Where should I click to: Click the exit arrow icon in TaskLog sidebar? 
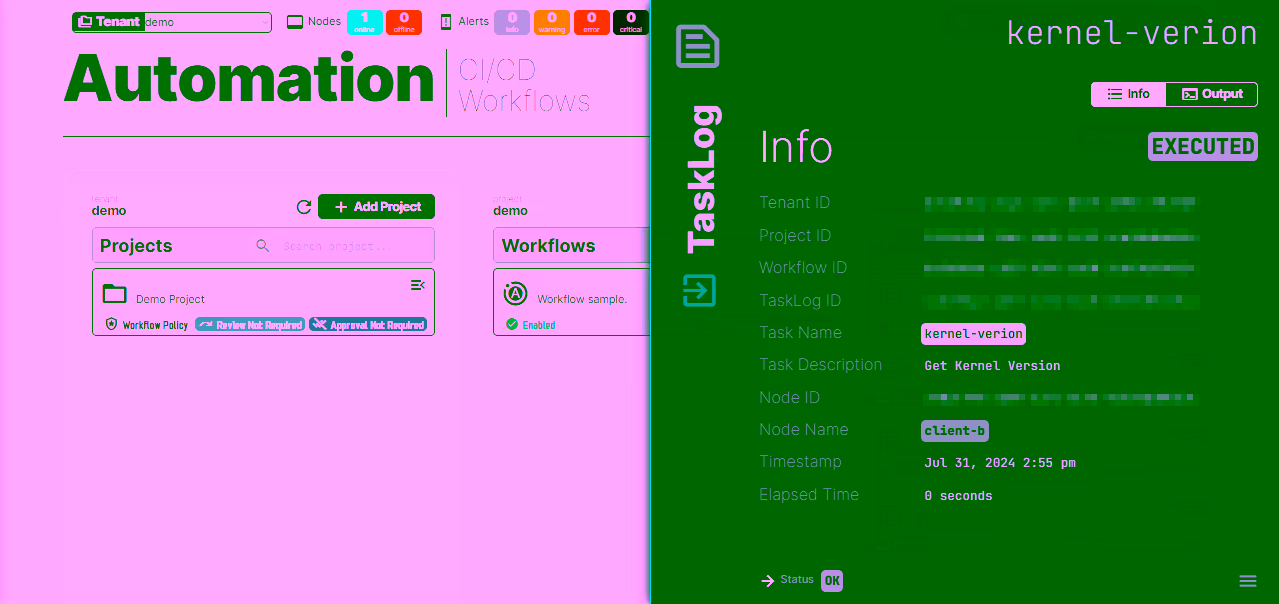click(x=698, y=290)
